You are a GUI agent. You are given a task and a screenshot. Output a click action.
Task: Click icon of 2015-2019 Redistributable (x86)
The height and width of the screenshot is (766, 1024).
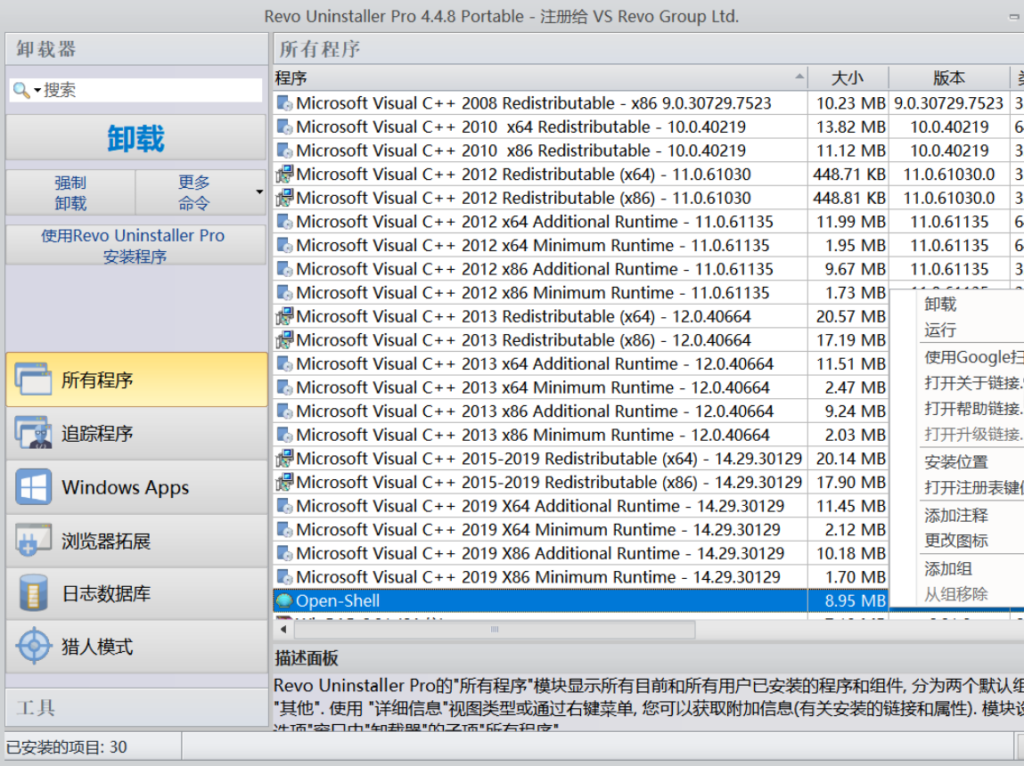(x=284, y=482)
